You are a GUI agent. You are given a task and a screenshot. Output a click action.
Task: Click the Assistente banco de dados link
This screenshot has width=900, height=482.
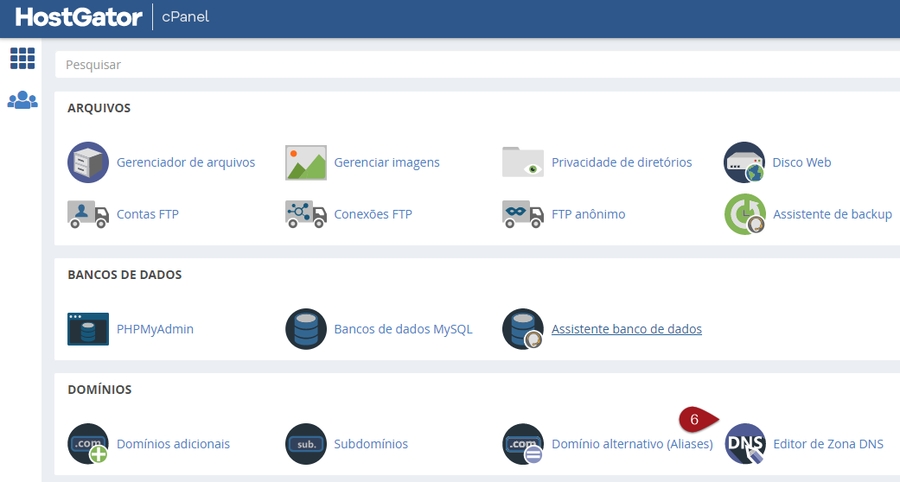[626, 329]
